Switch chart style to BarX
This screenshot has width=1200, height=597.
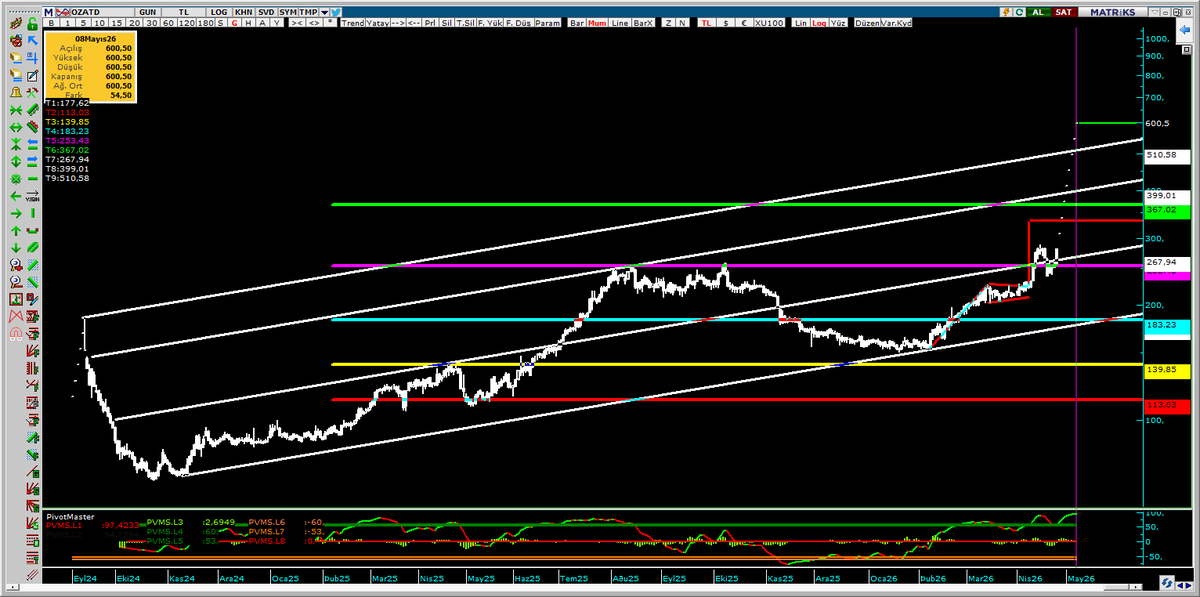[643, 23]
